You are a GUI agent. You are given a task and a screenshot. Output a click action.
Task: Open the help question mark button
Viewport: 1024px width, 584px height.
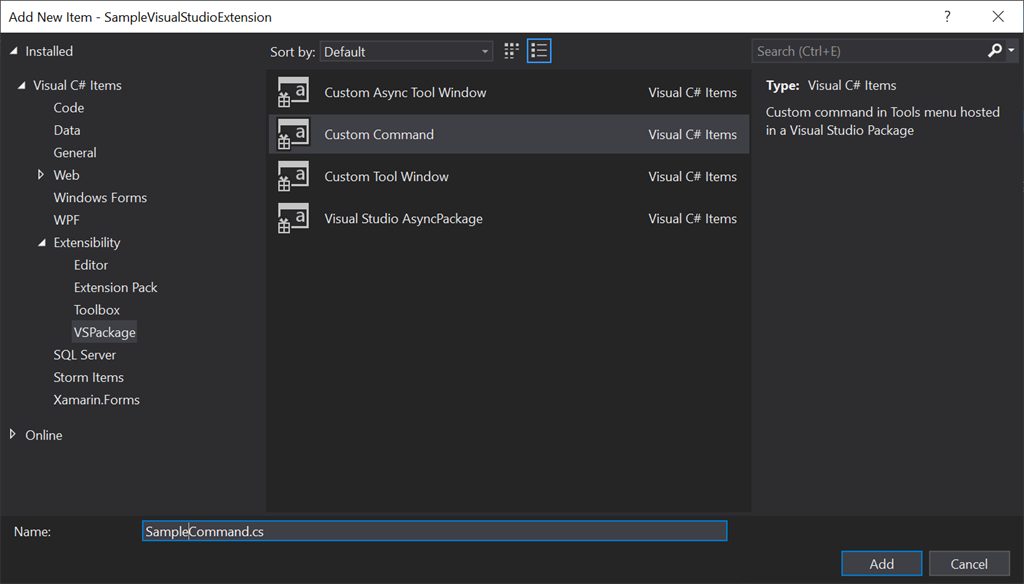[x=947, y=16]
